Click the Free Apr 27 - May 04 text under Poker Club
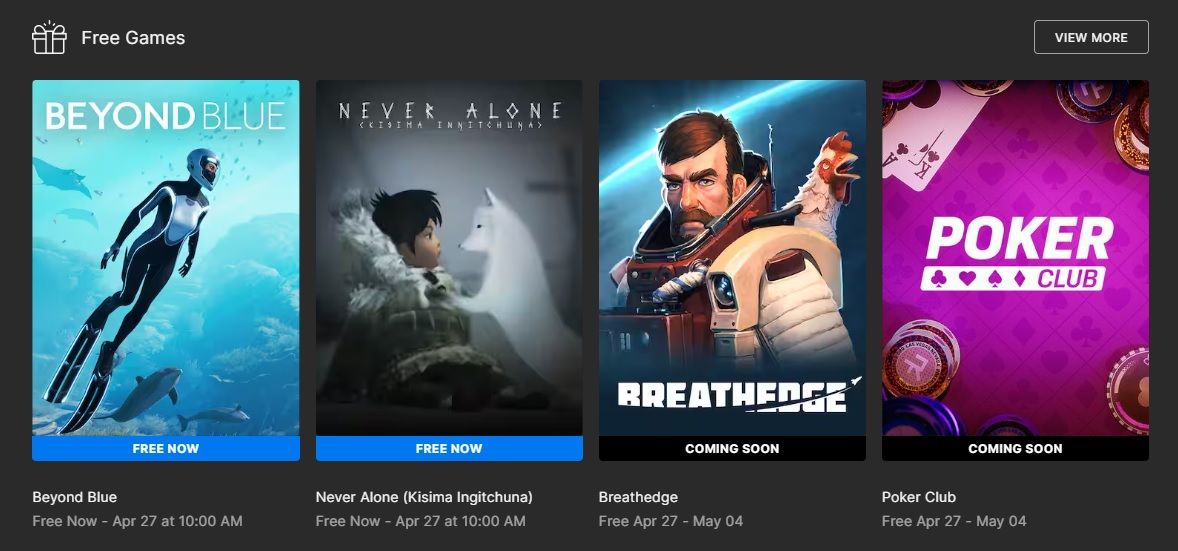The width and height of the screenshot is (1178, 551). point(954,521)
